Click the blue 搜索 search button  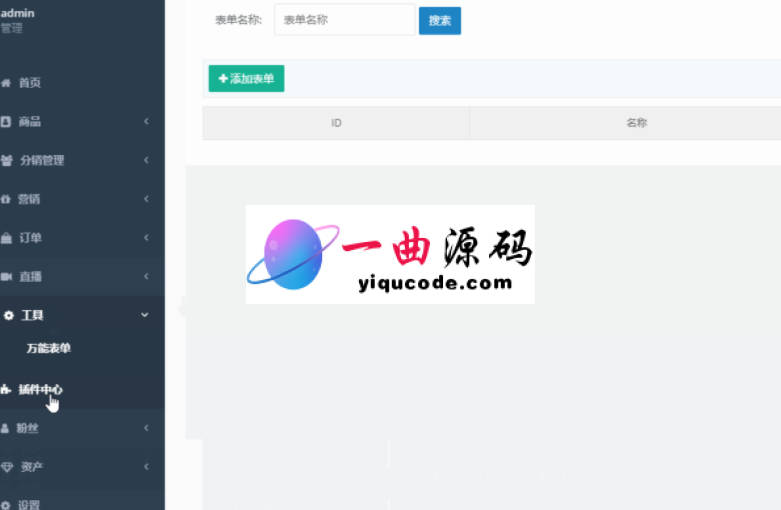coord(440,20)
